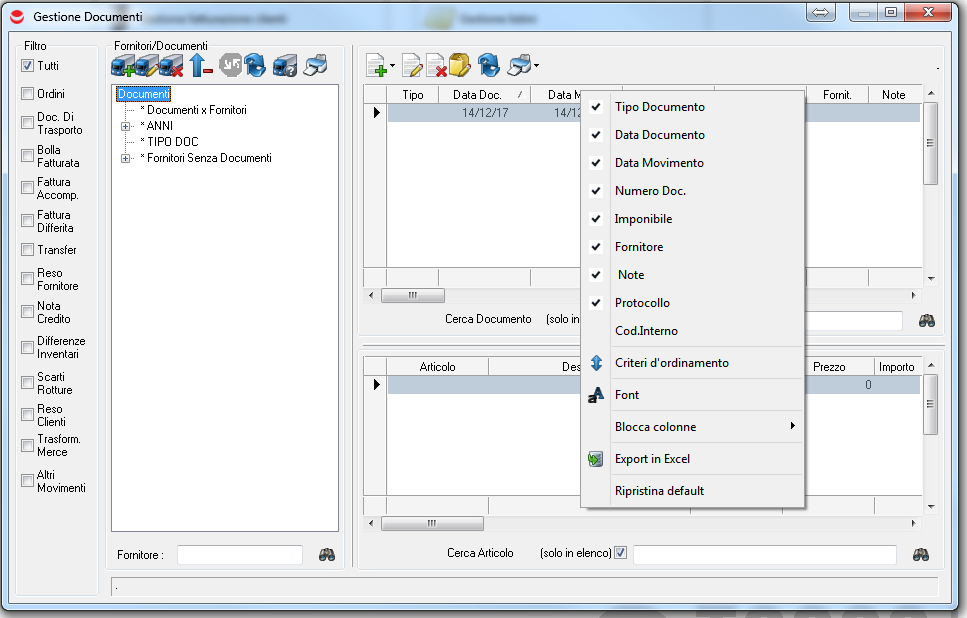Screen dimensions: 967x618
Task: Click the binoculars icon beside the Fornitore field
Action: tap(327, 554)
